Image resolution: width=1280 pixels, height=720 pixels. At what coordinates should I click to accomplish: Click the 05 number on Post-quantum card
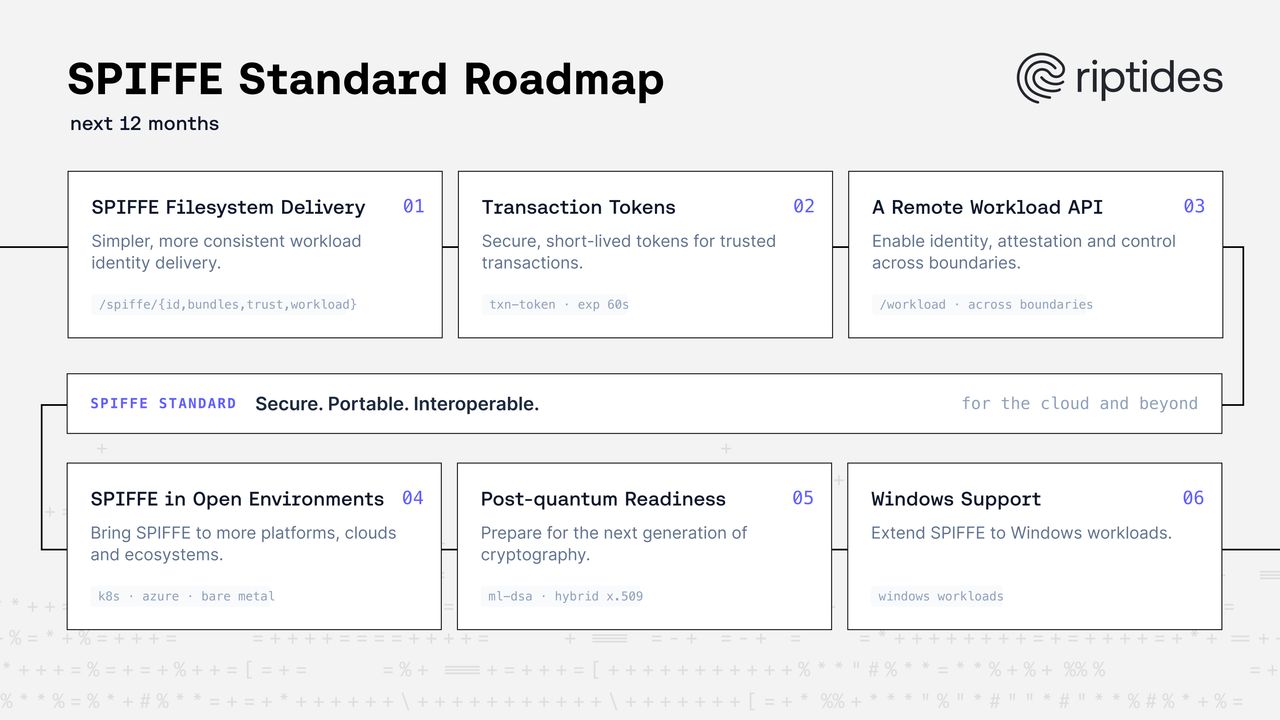[x=803, y=498]
